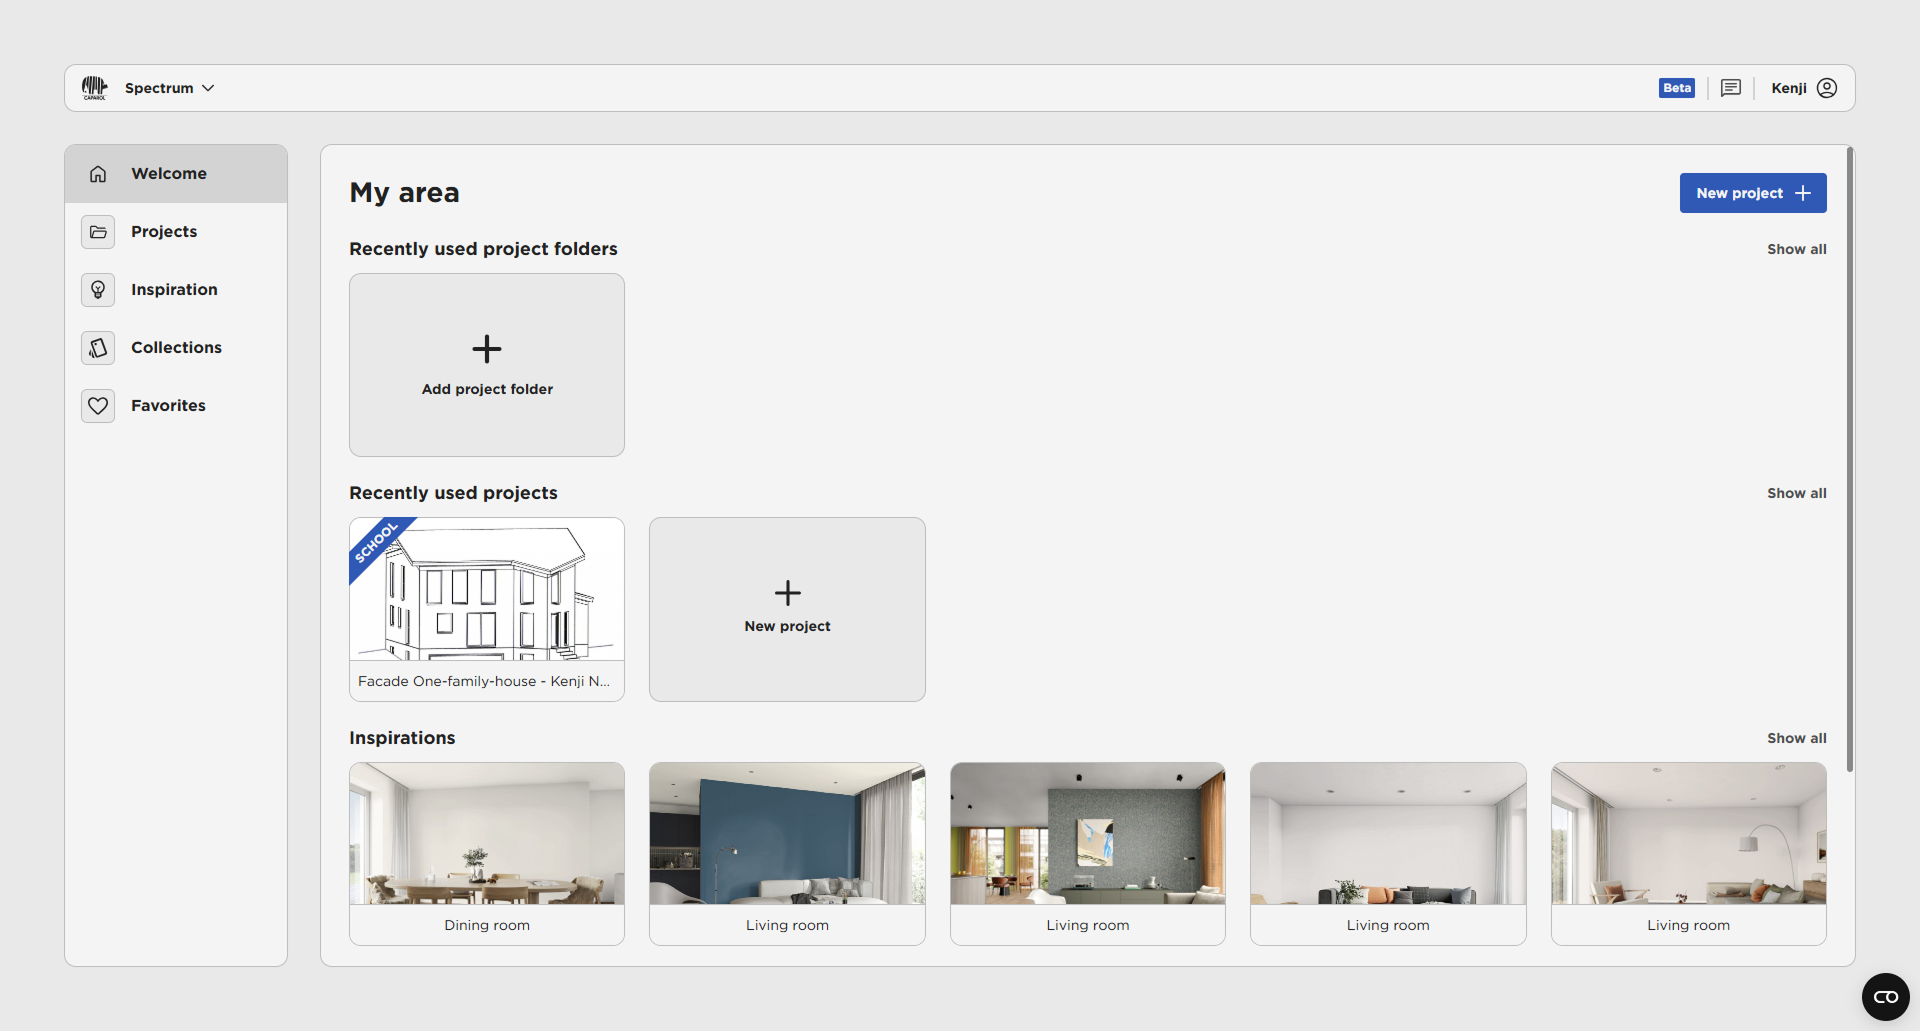Show all Inspirations
1920x1031 pixels.
click(x=1796, y=738)
